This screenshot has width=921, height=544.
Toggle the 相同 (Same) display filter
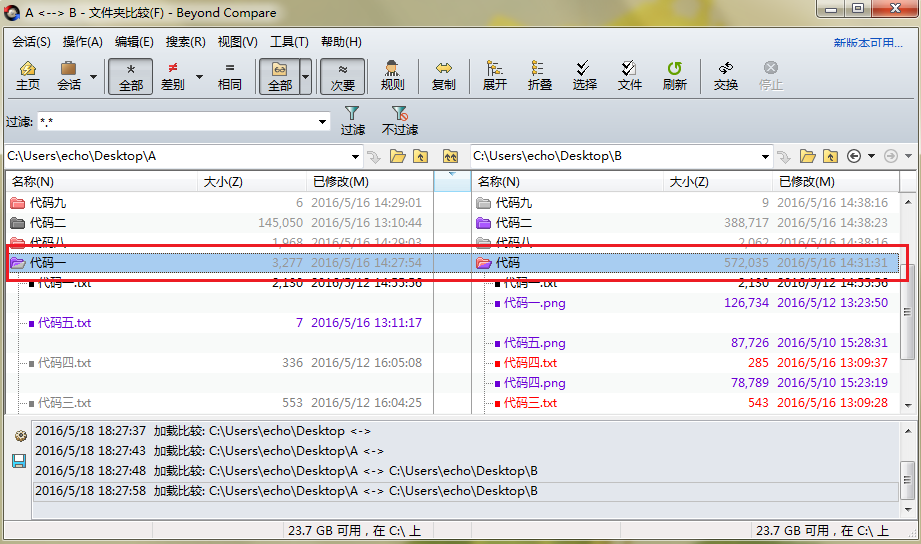click(229, 76)
